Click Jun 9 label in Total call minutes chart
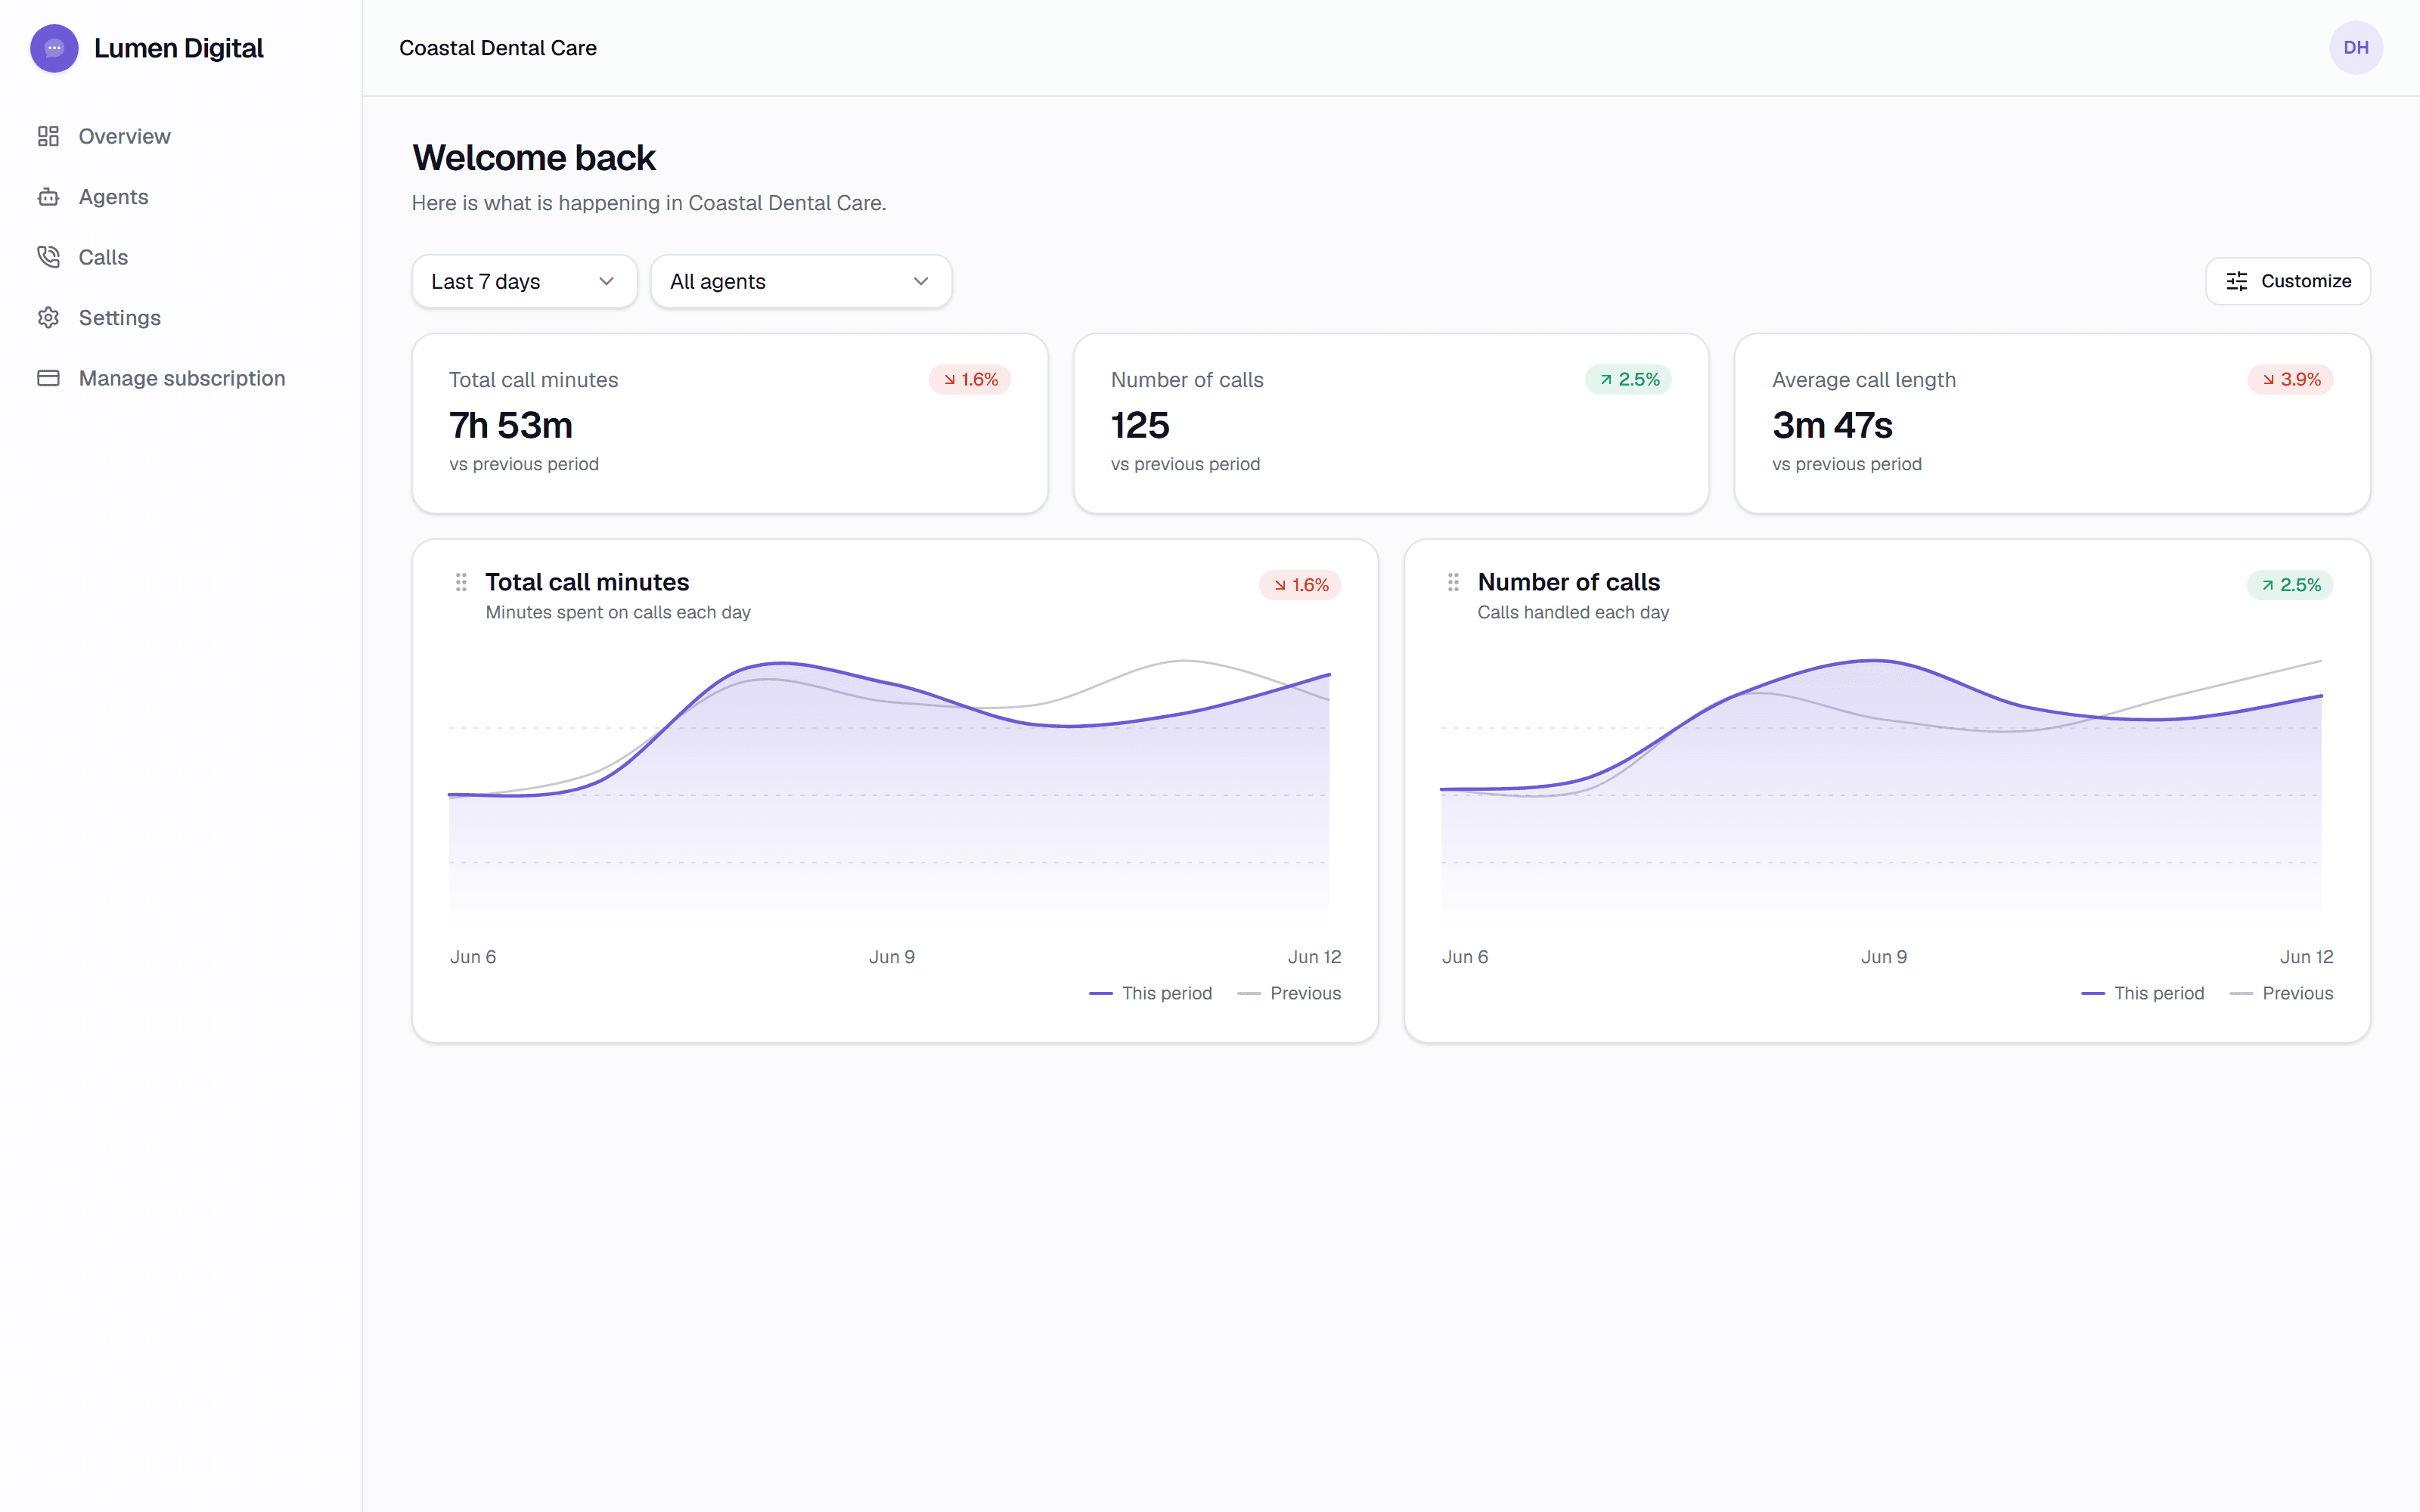The image size is (2420, 1512). pos(892,957)
